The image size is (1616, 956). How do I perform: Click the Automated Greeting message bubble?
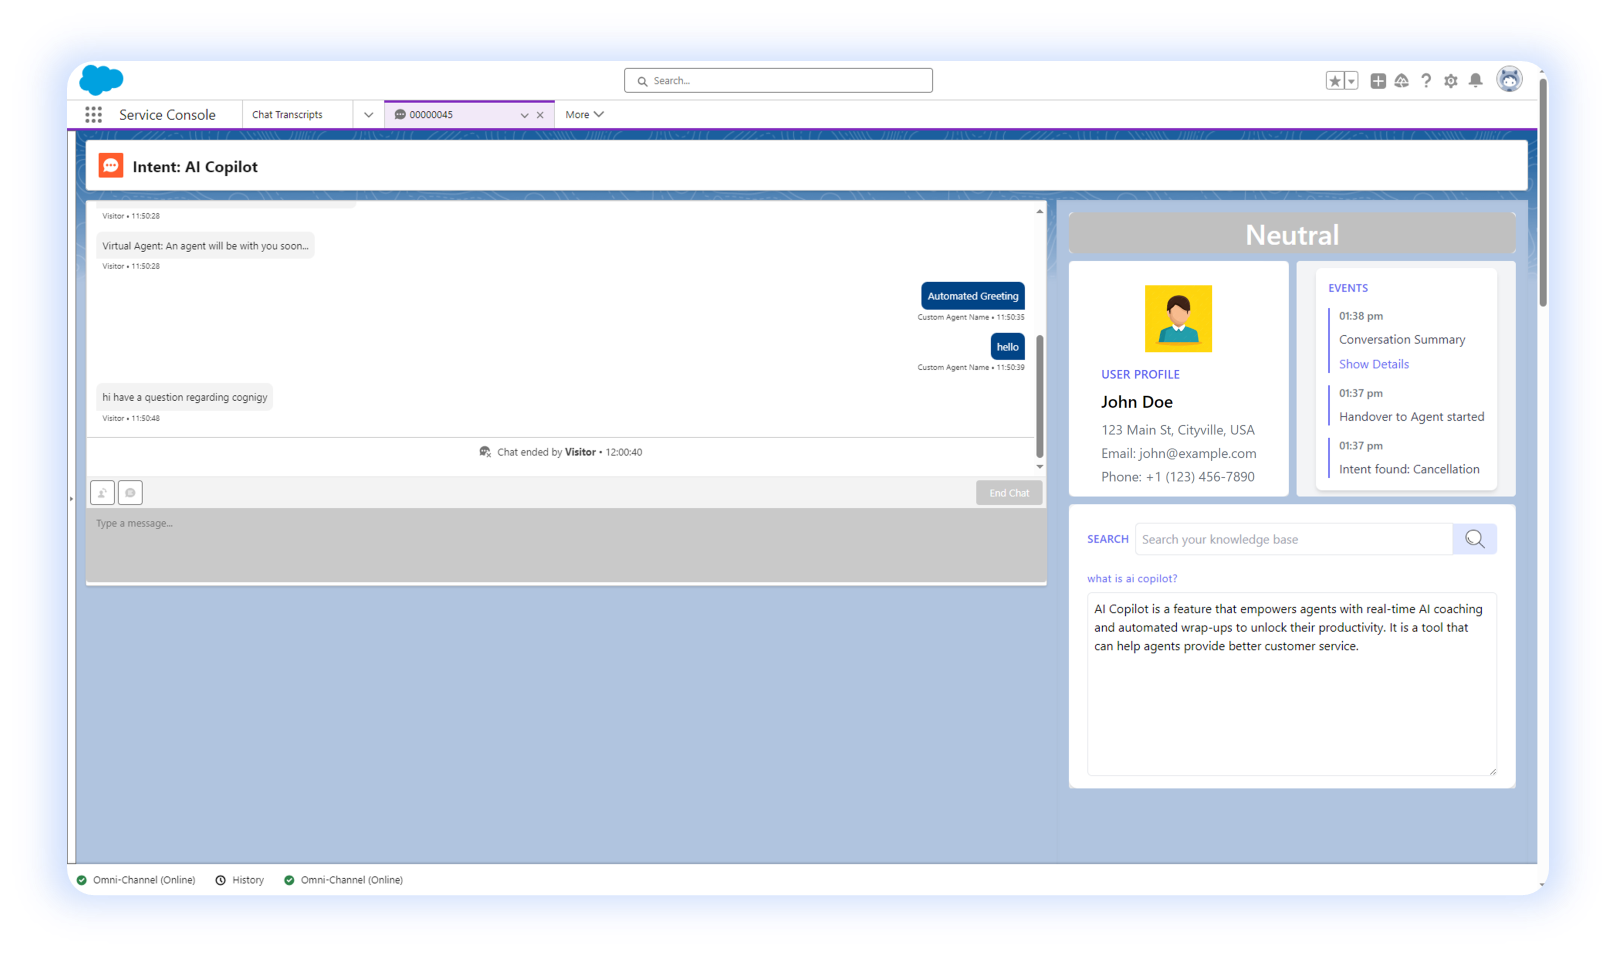973,296
